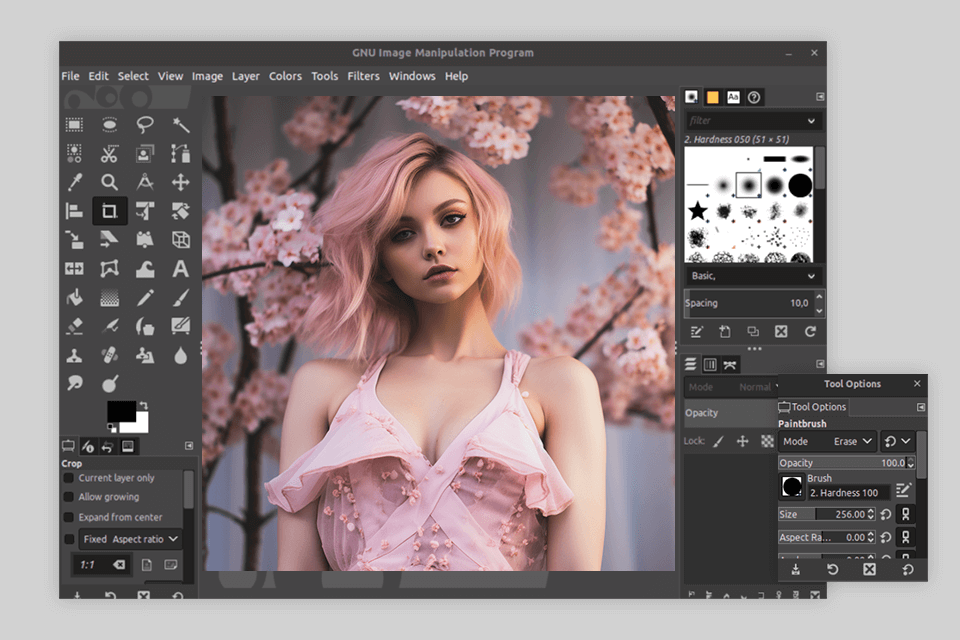
Task: Select the Scissors Select tool
Action: click(110, 153)
